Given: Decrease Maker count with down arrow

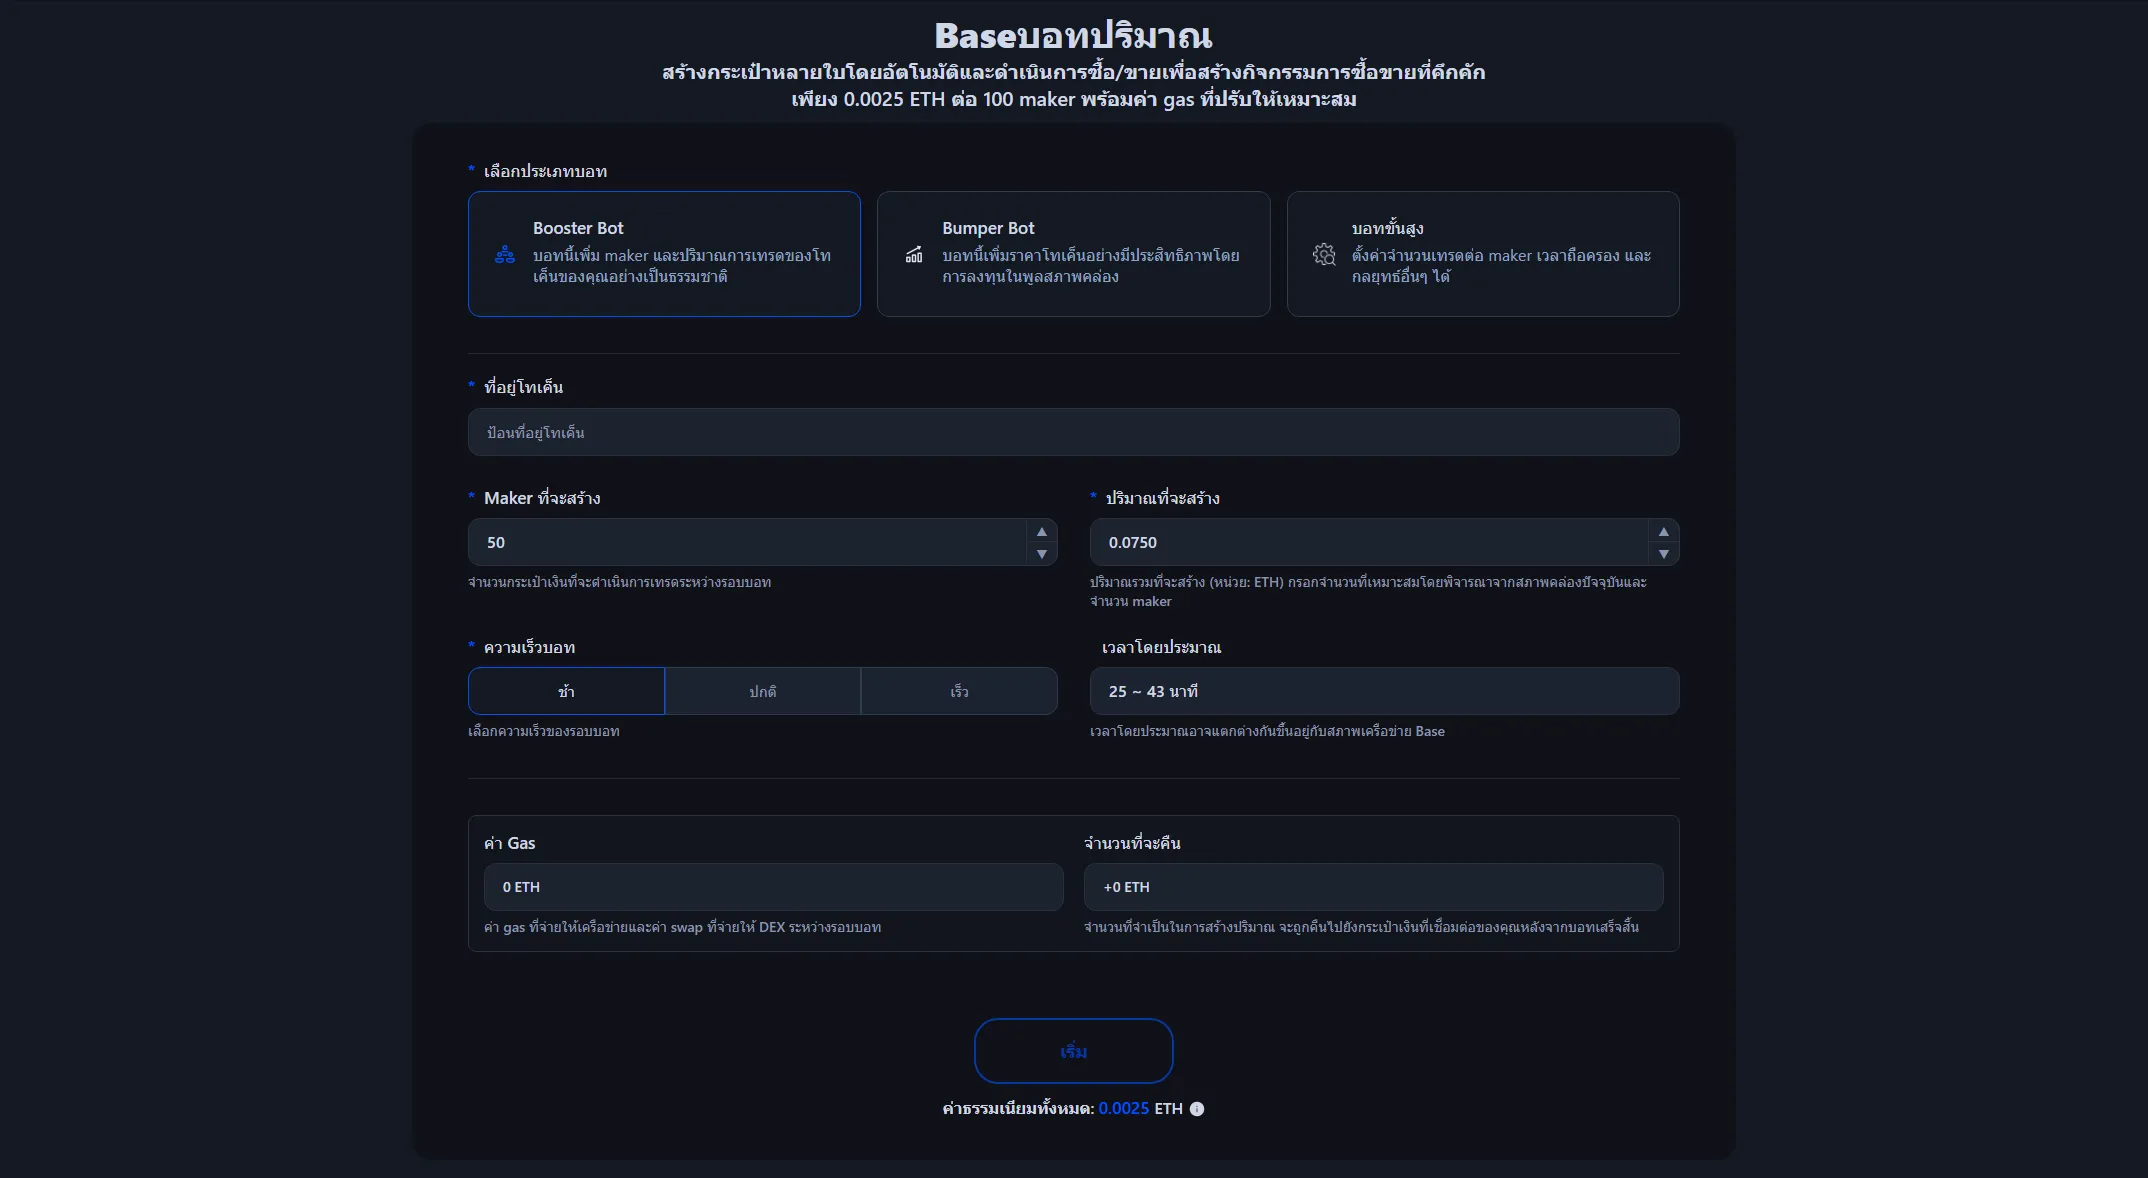Looking at the screenshot, I should pos(1041,554).
